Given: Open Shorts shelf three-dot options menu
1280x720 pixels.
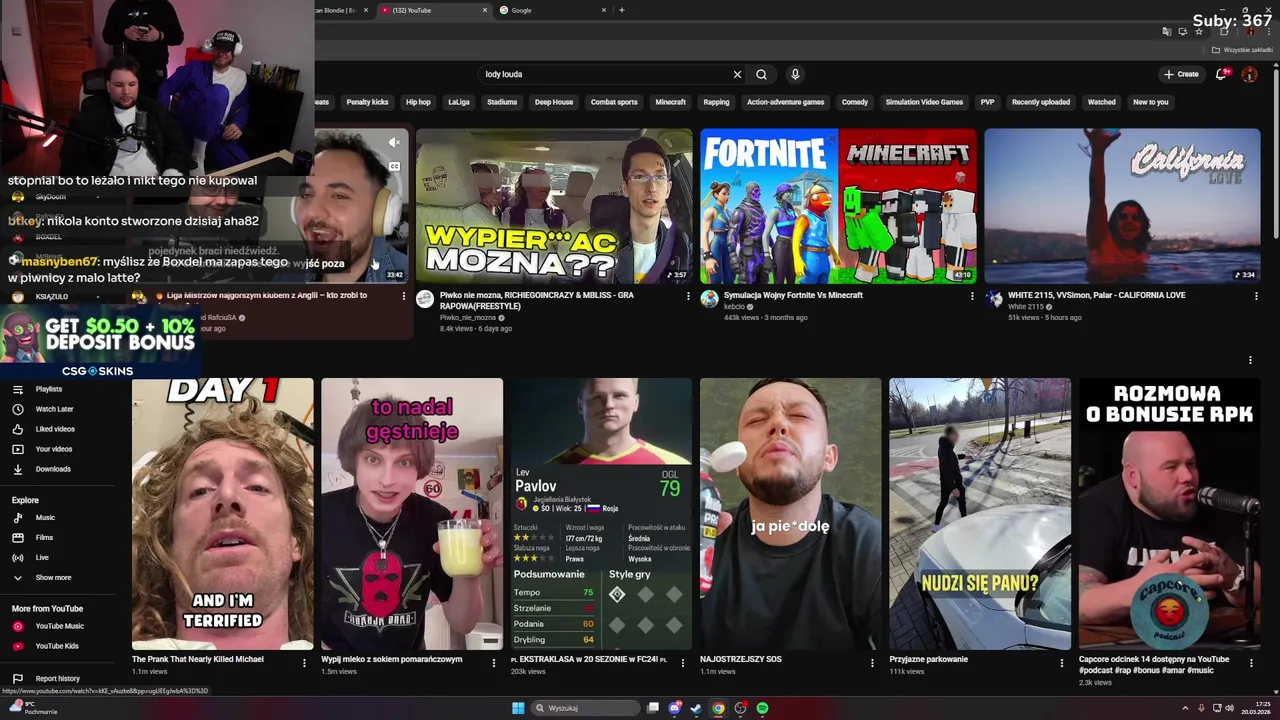Looking at the screenshot, I should pos(1250,360).
